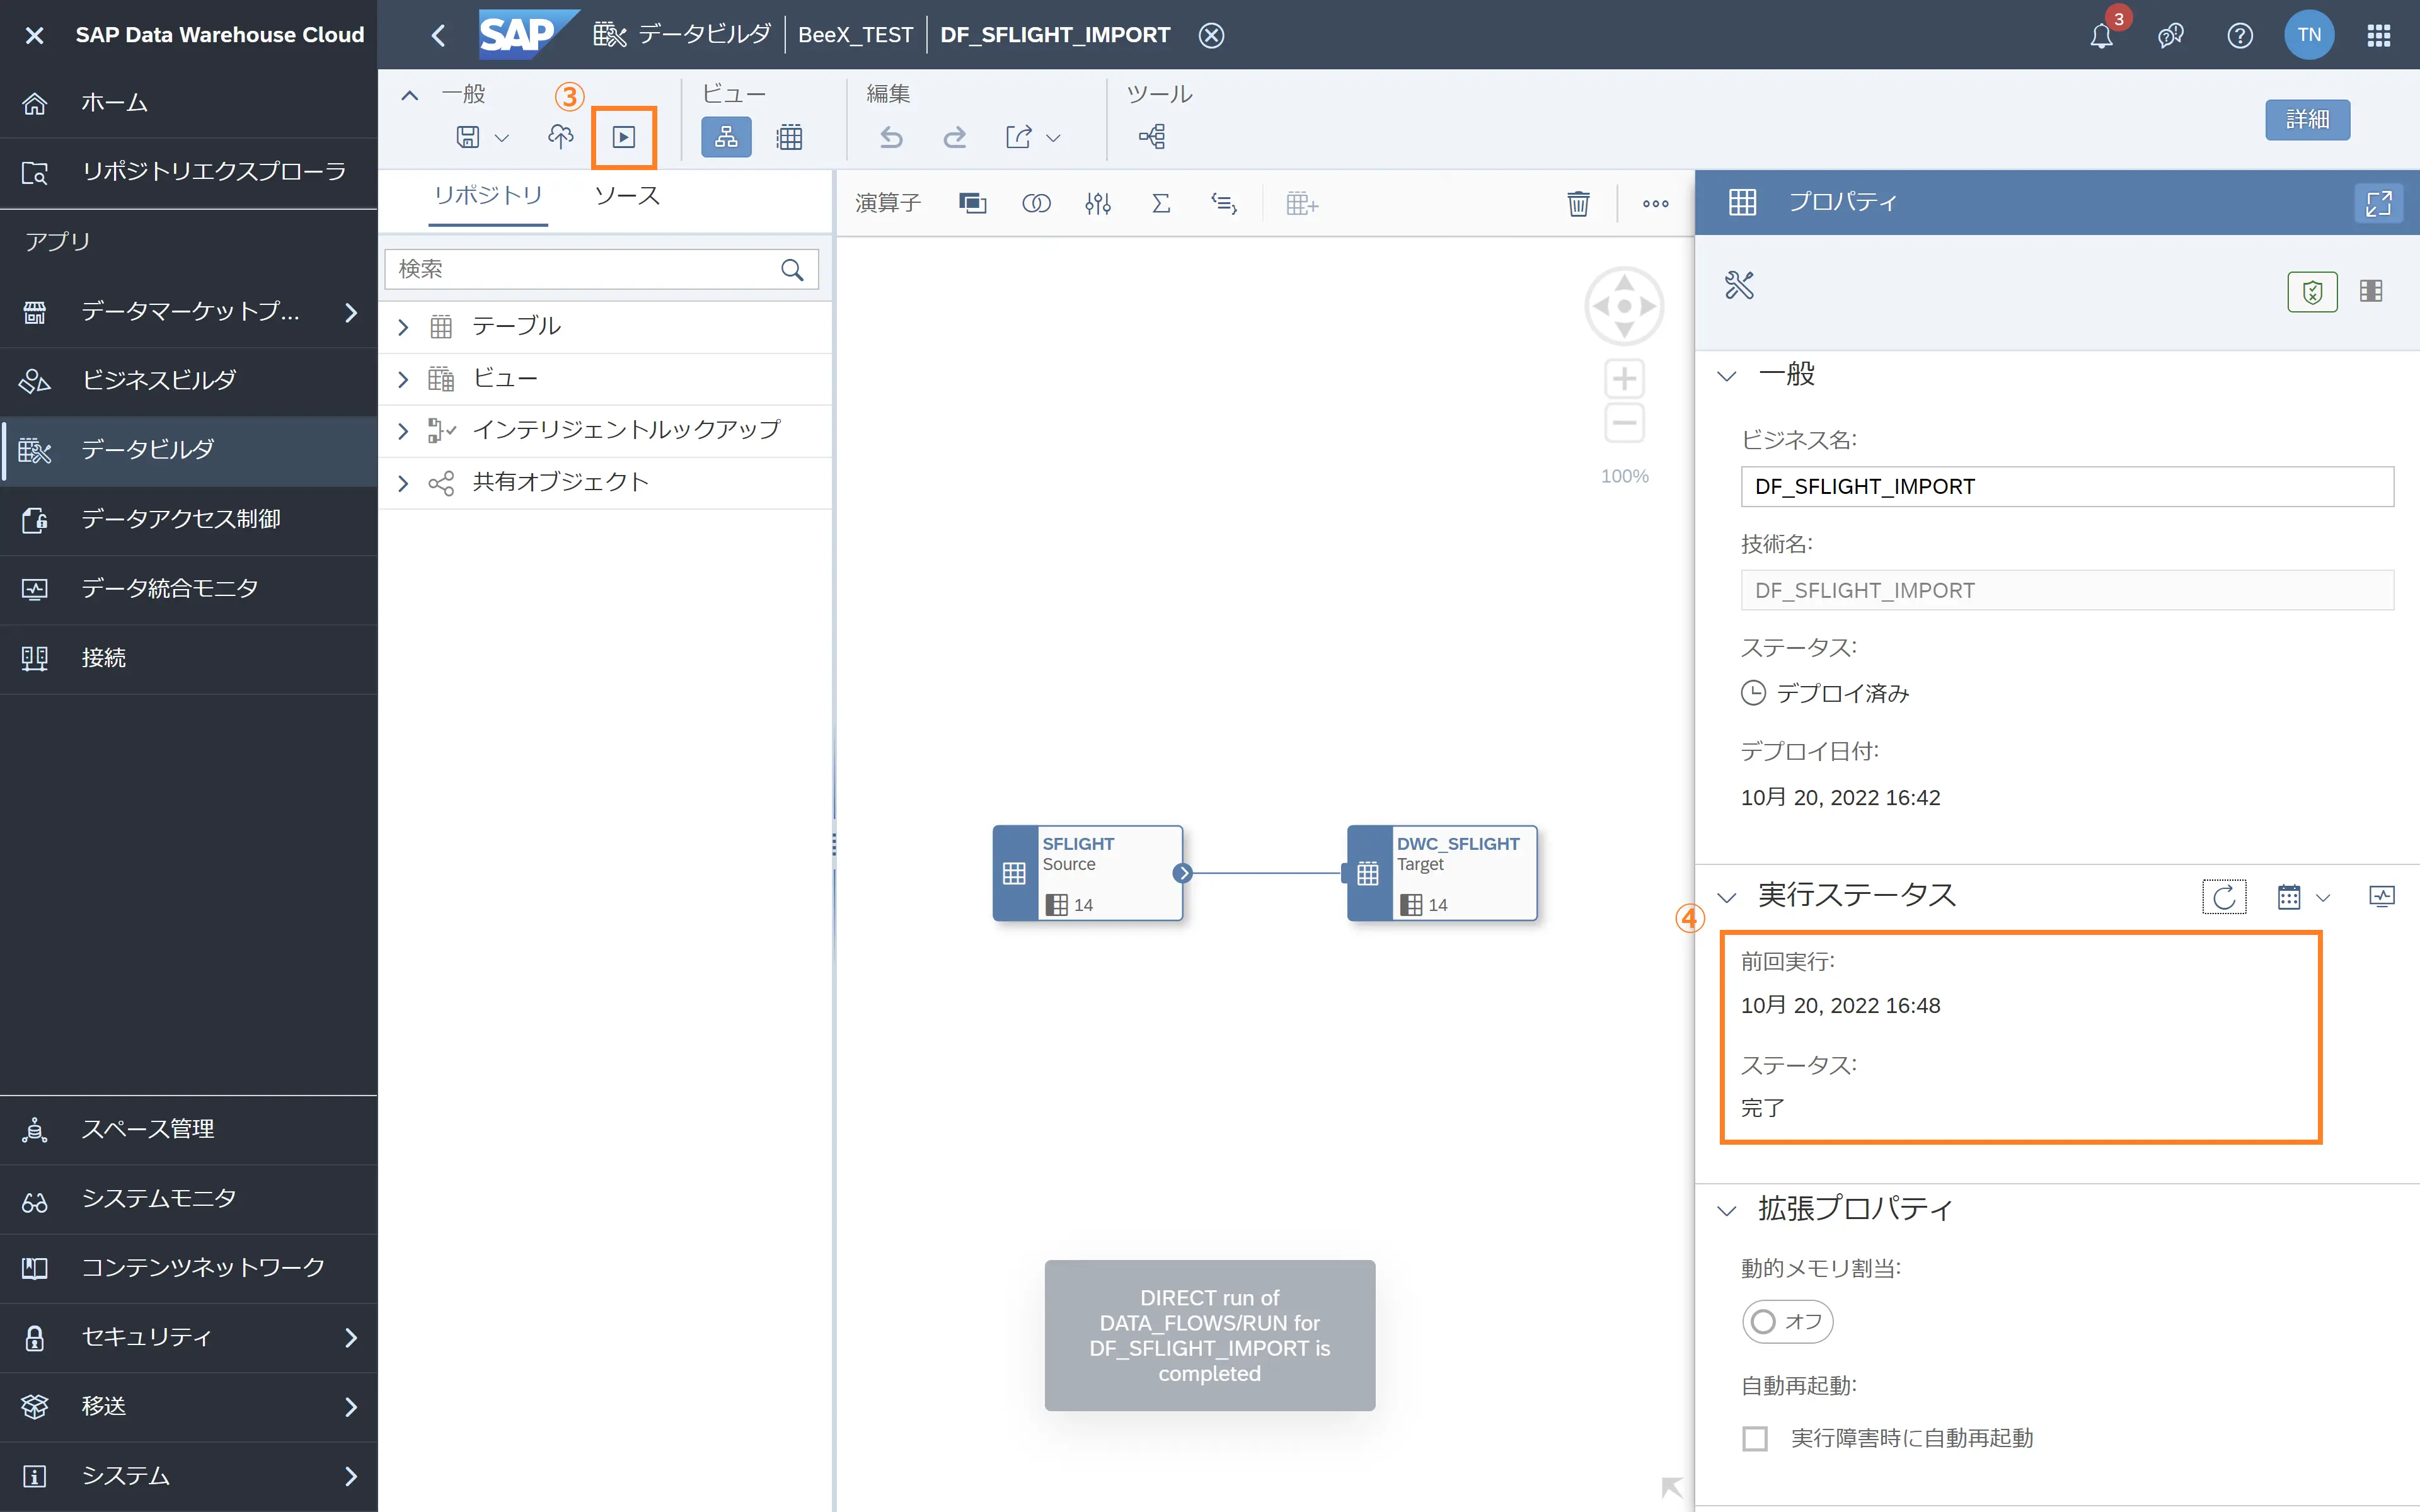Run the data flow with play icon
2420x1512 pixels.
624,137
